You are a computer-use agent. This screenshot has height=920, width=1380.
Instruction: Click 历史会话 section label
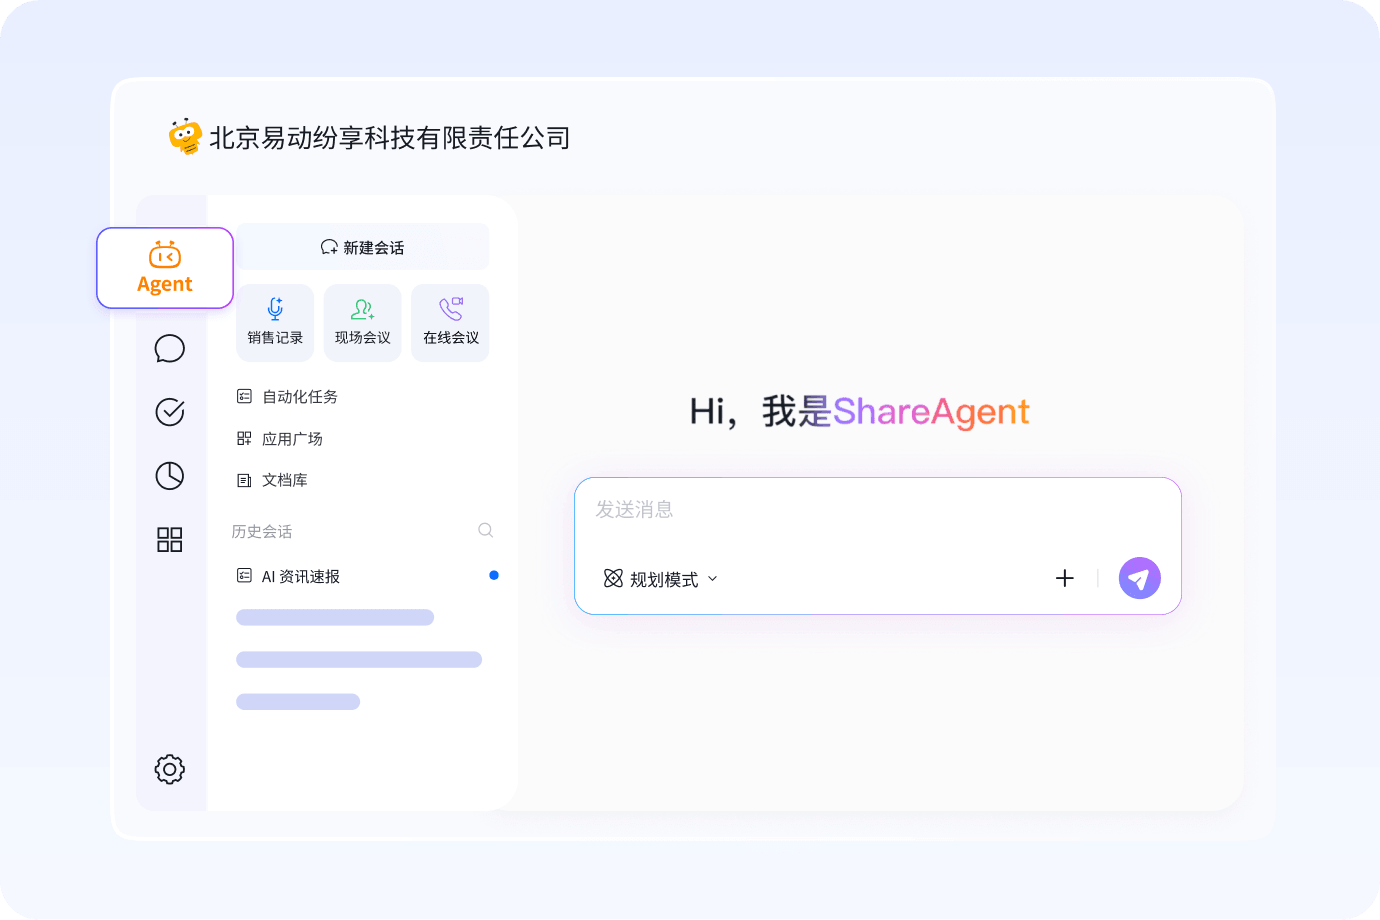click(262, 531)
